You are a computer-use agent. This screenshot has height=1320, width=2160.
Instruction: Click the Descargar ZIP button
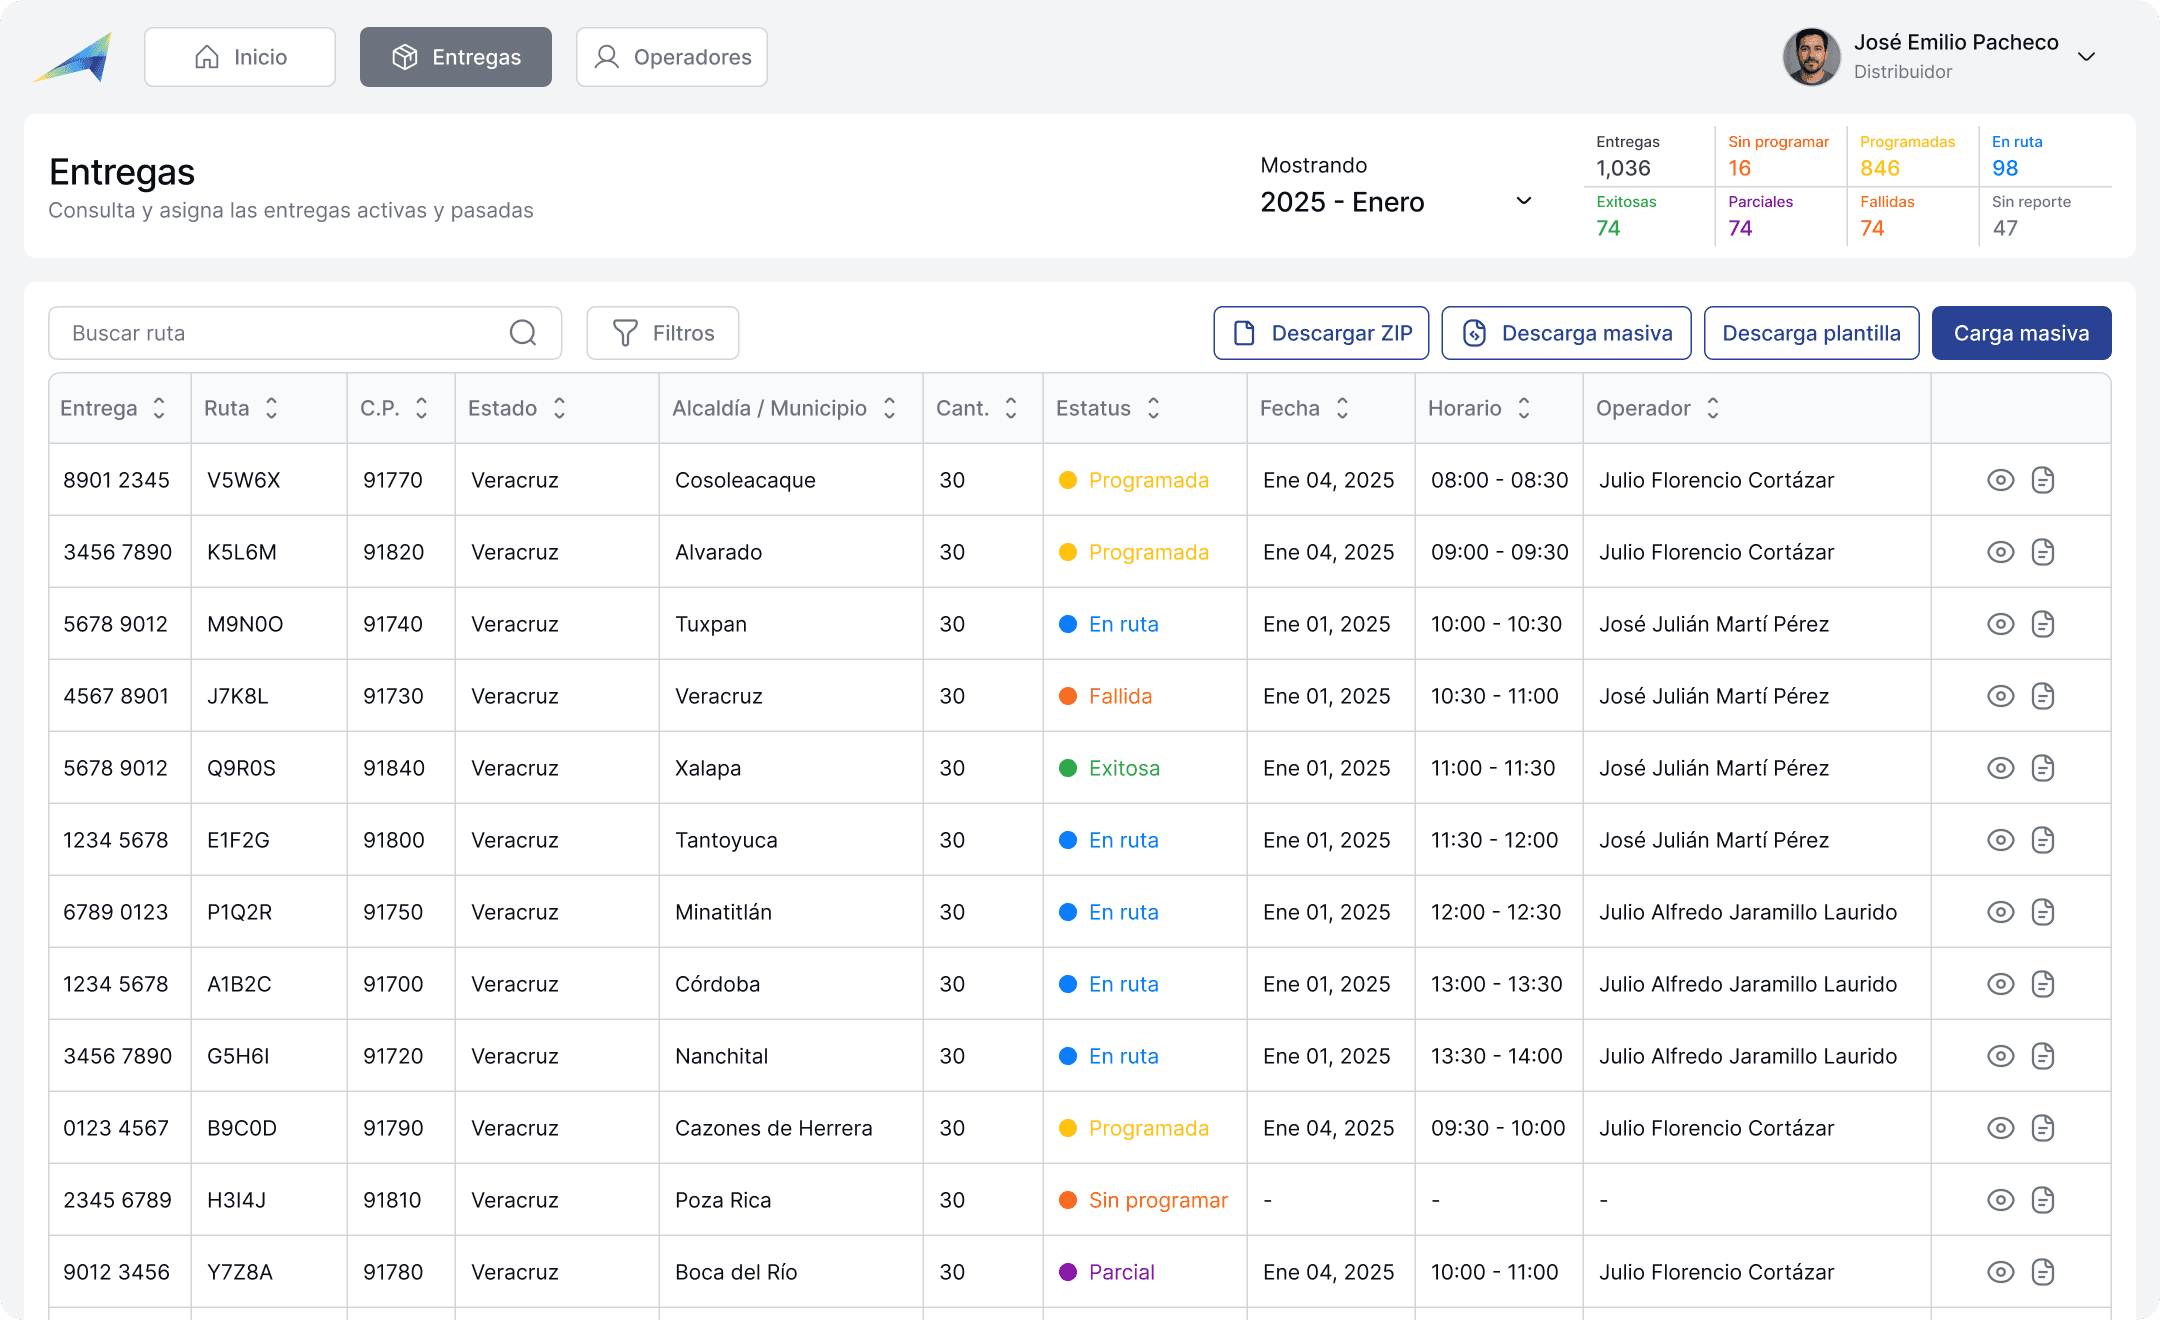click(x=1321, y=333)
